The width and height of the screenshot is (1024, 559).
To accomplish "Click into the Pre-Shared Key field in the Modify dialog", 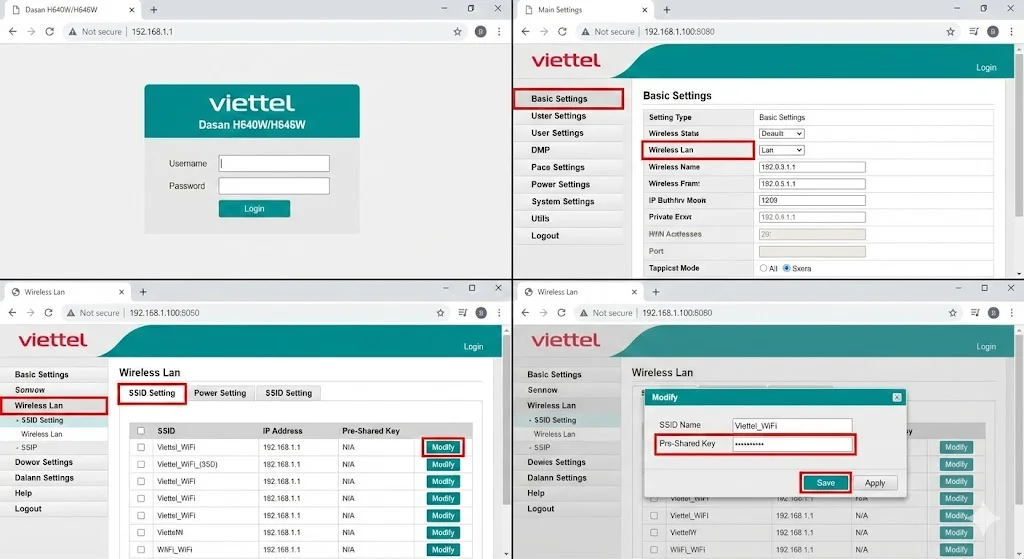I will 792,444.
